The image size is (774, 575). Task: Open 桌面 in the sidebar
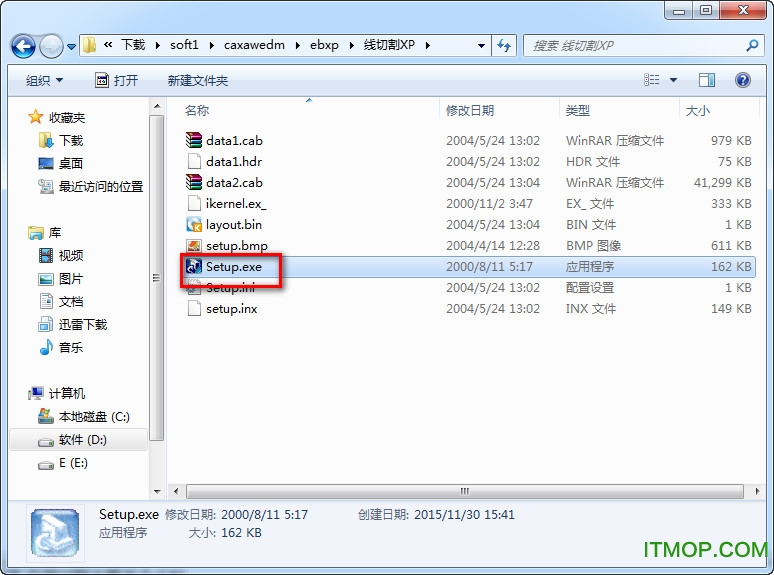coord(61,163)
